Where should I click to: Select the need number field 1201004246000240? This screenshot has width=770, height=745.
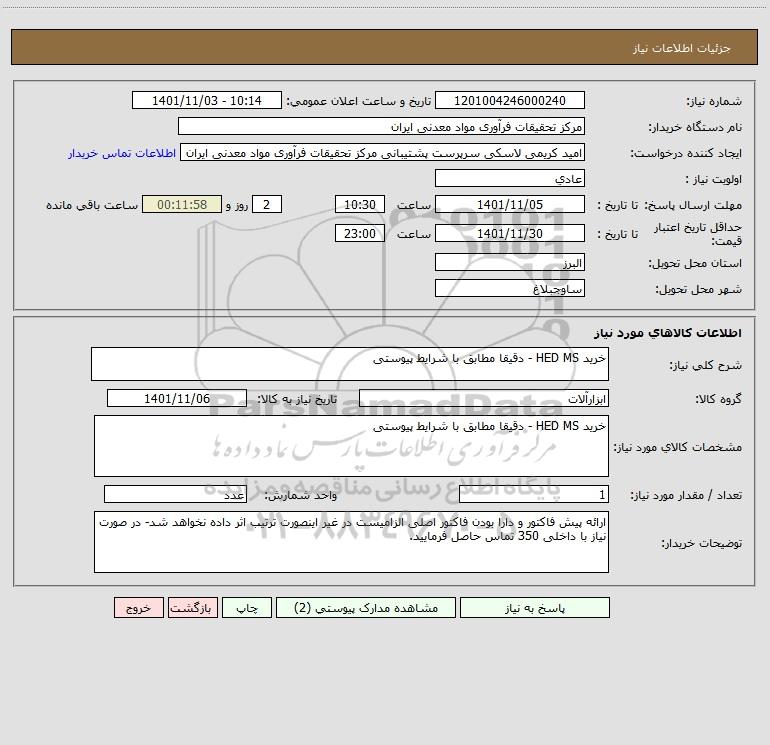pos(510,101)
